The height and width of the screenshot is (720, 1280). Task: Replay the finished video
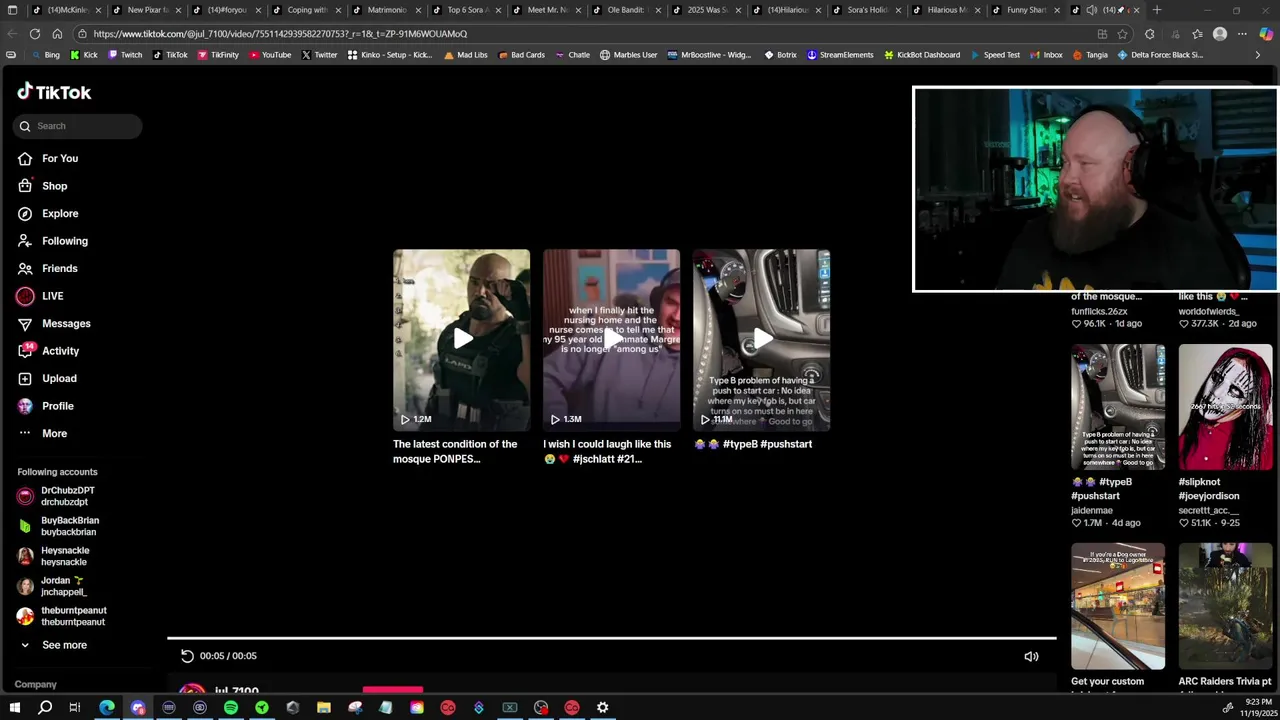(186, 656)
